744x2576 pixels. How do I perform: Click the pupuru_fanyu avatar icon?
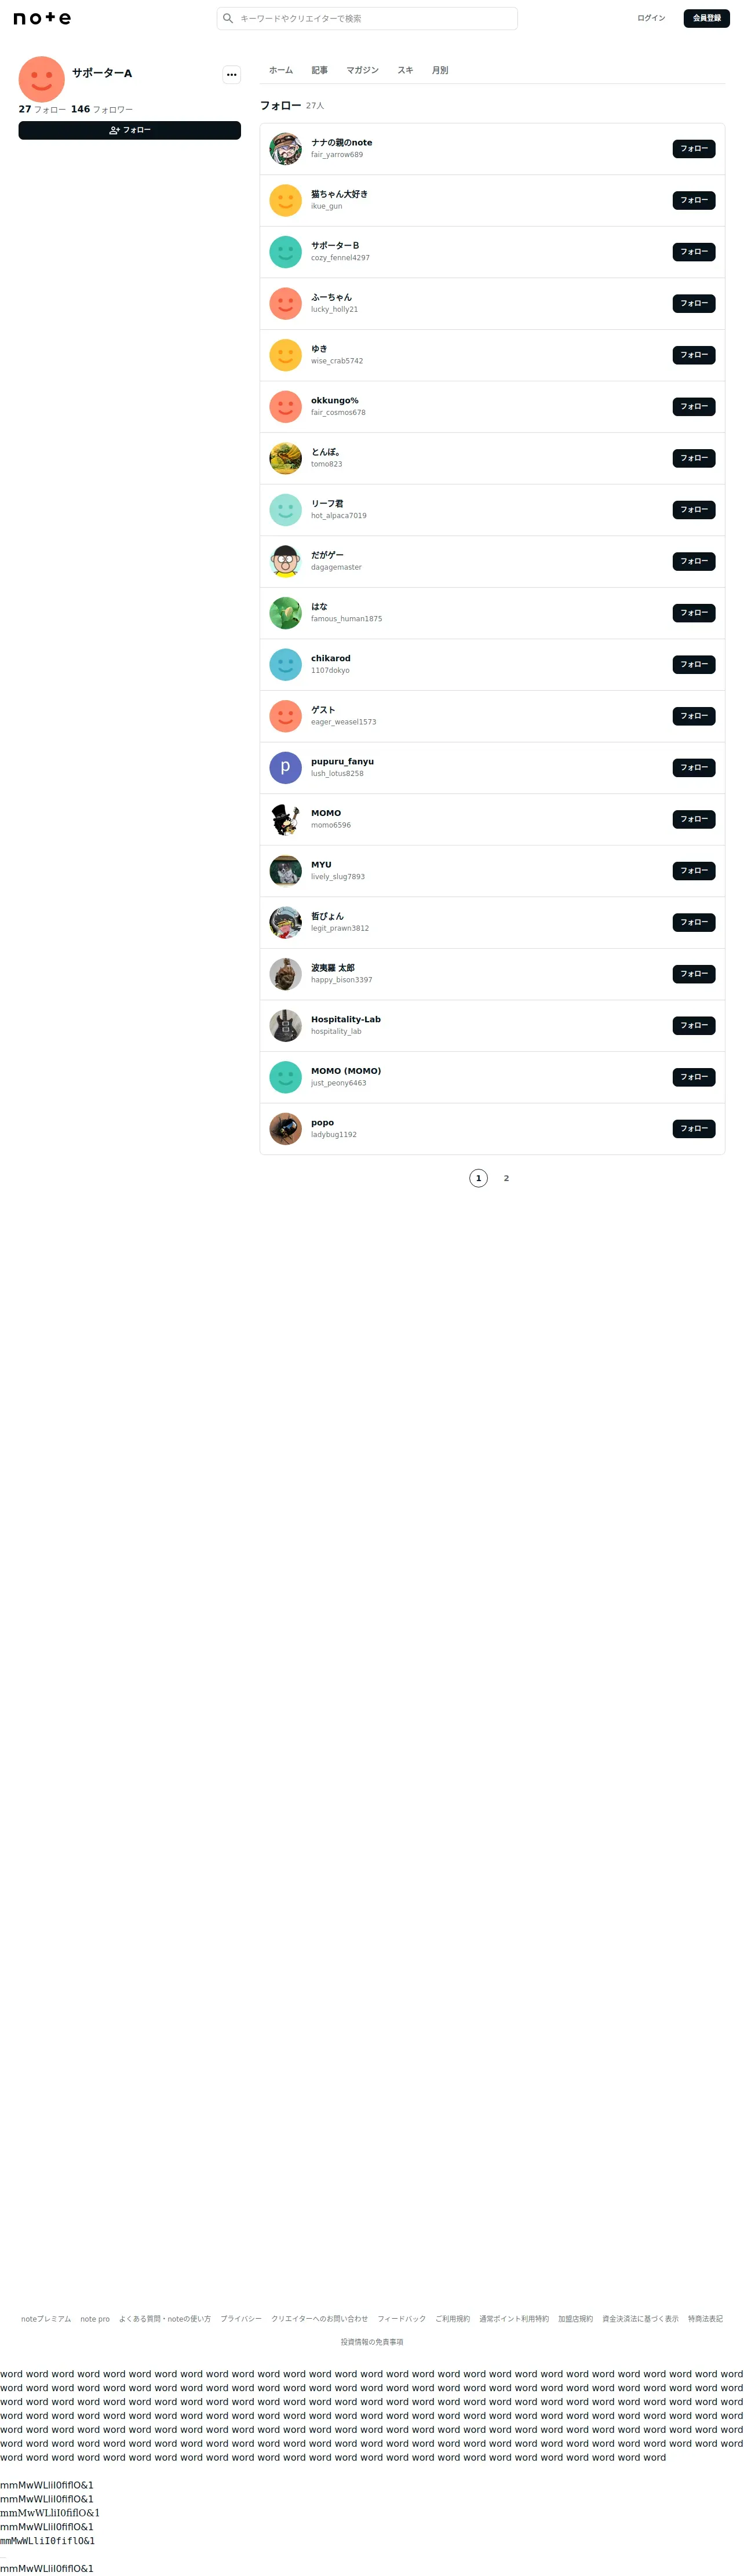coord(285,768)
